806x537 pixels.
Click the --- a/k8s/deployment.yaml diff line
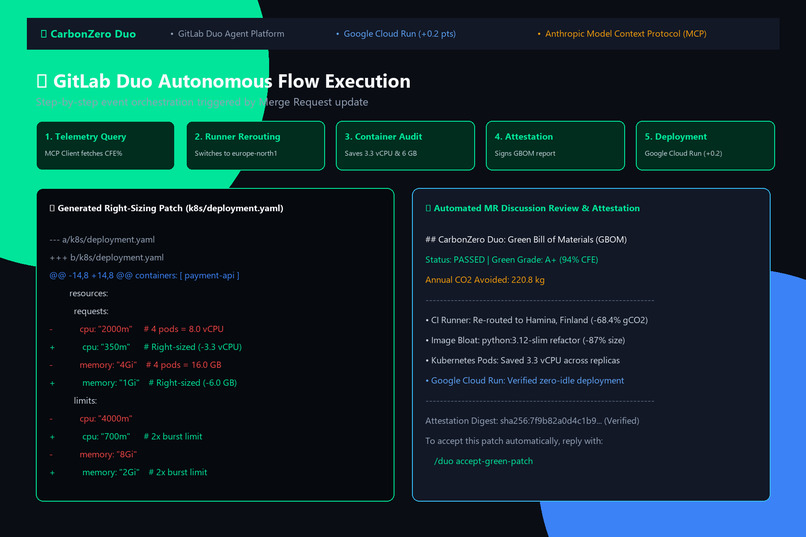point(102,239)
